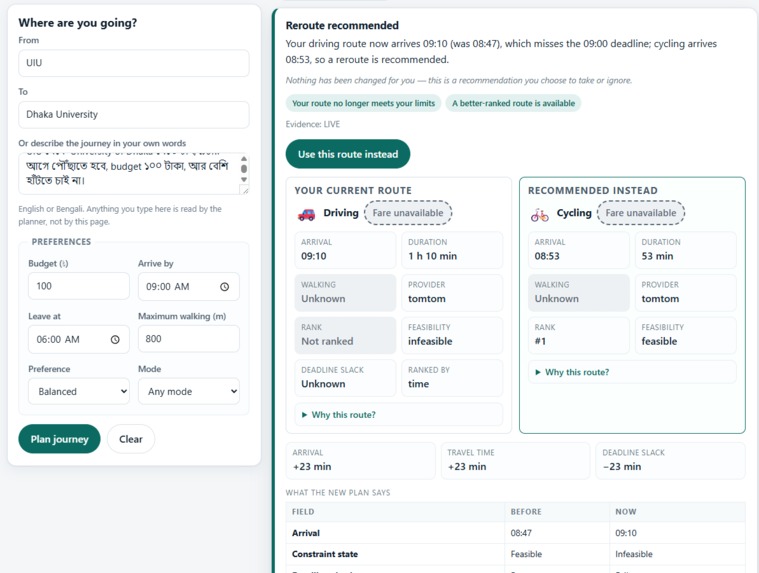Screen dimensions: 759x573
Task: Click the Arrive by time field
Action: 189,286
